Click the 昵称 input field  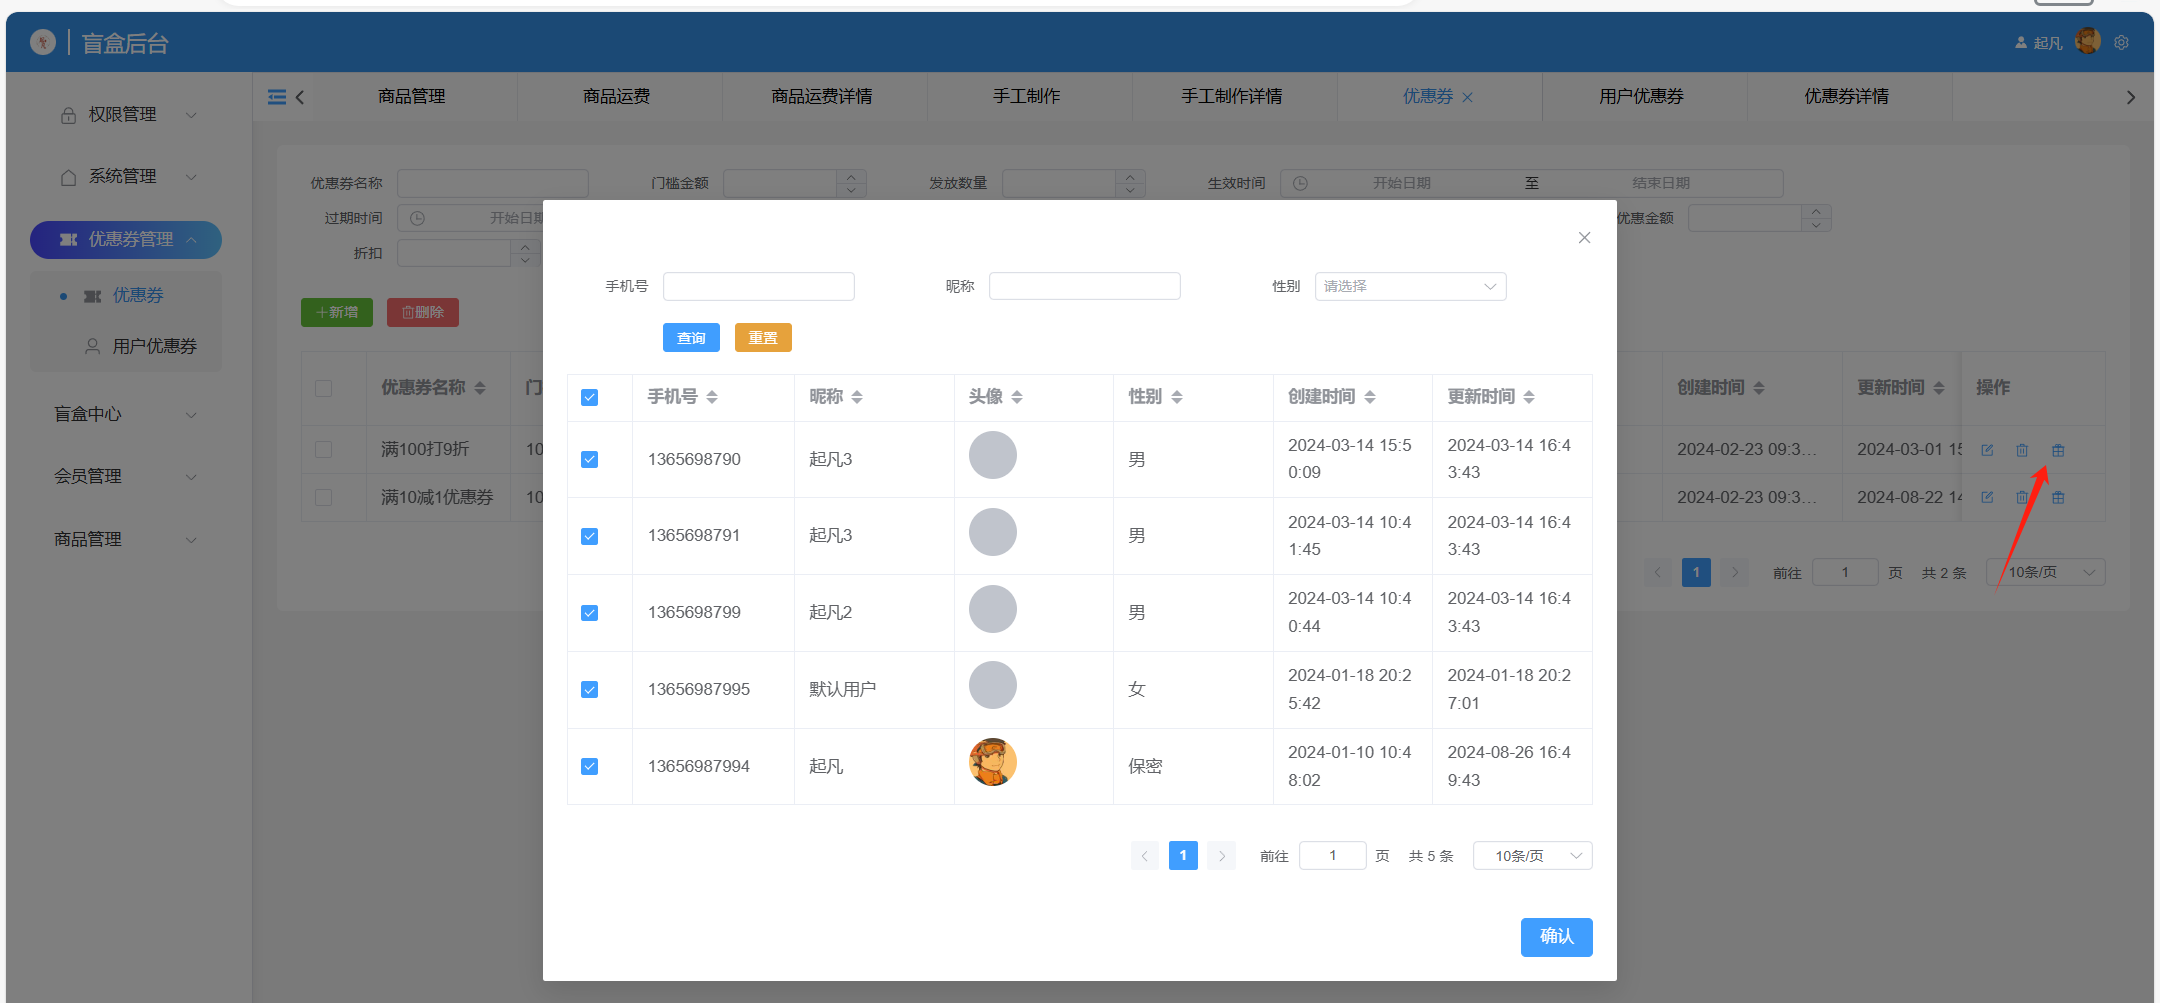point(1085,286)
